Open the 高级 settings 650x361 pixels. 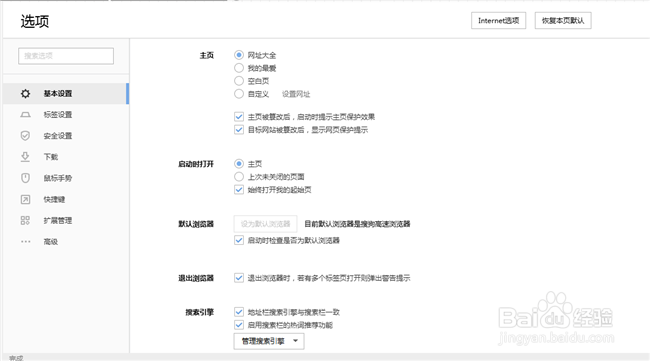[66, 242]
